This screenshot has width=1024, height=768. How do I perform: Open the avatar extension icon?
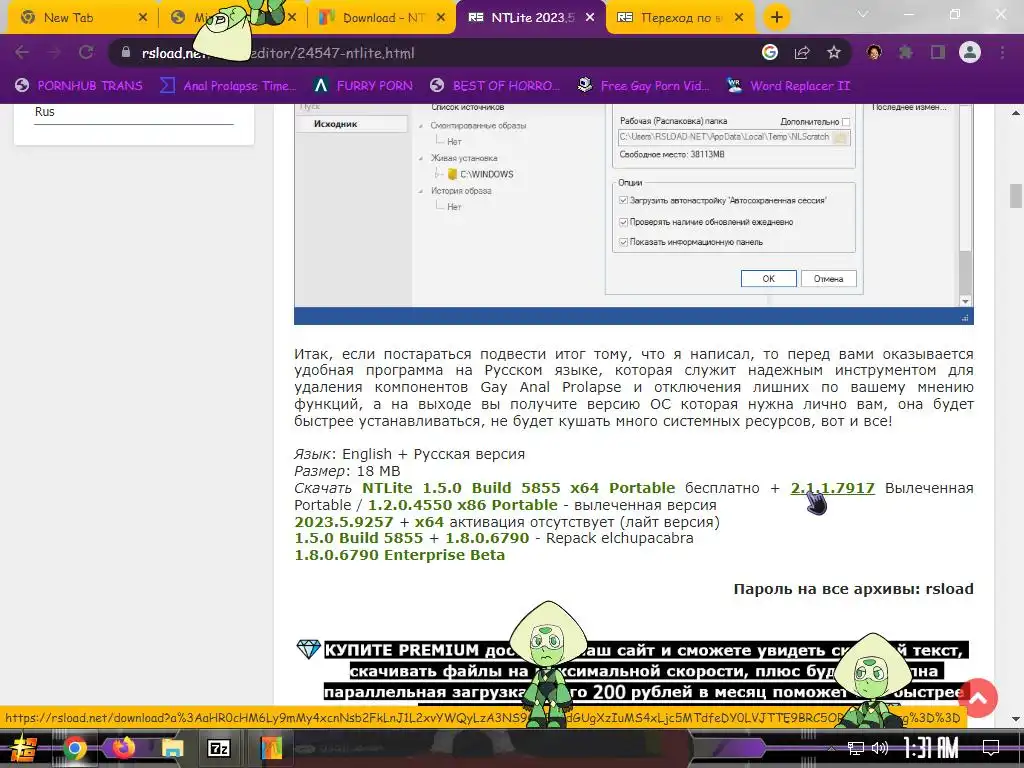(874, 52)
